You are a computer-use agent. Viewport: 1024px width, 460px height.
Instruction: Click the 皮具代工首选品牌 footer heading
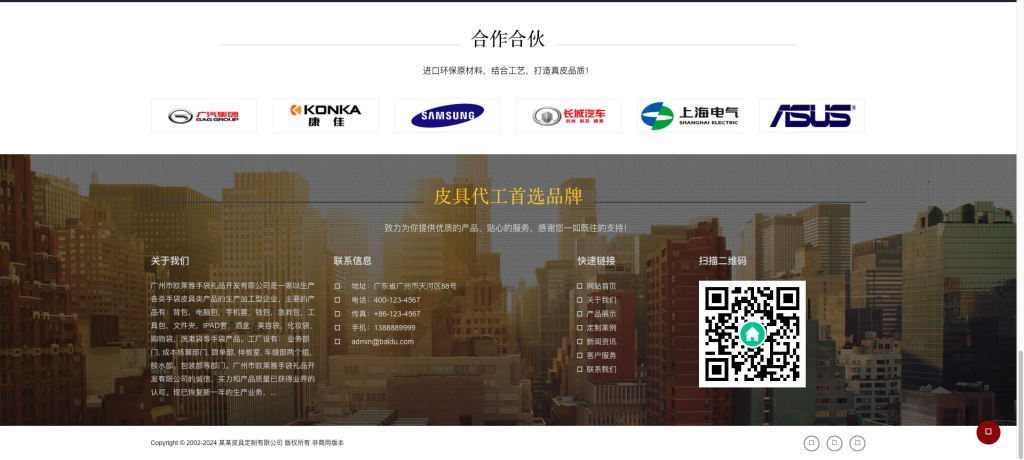[508, 196]
